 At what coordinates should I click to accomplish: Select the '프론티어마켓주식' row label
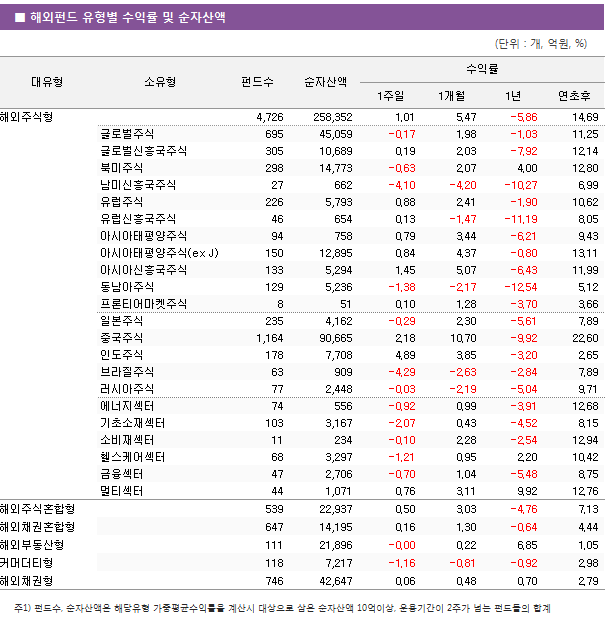tap(143, 304)
